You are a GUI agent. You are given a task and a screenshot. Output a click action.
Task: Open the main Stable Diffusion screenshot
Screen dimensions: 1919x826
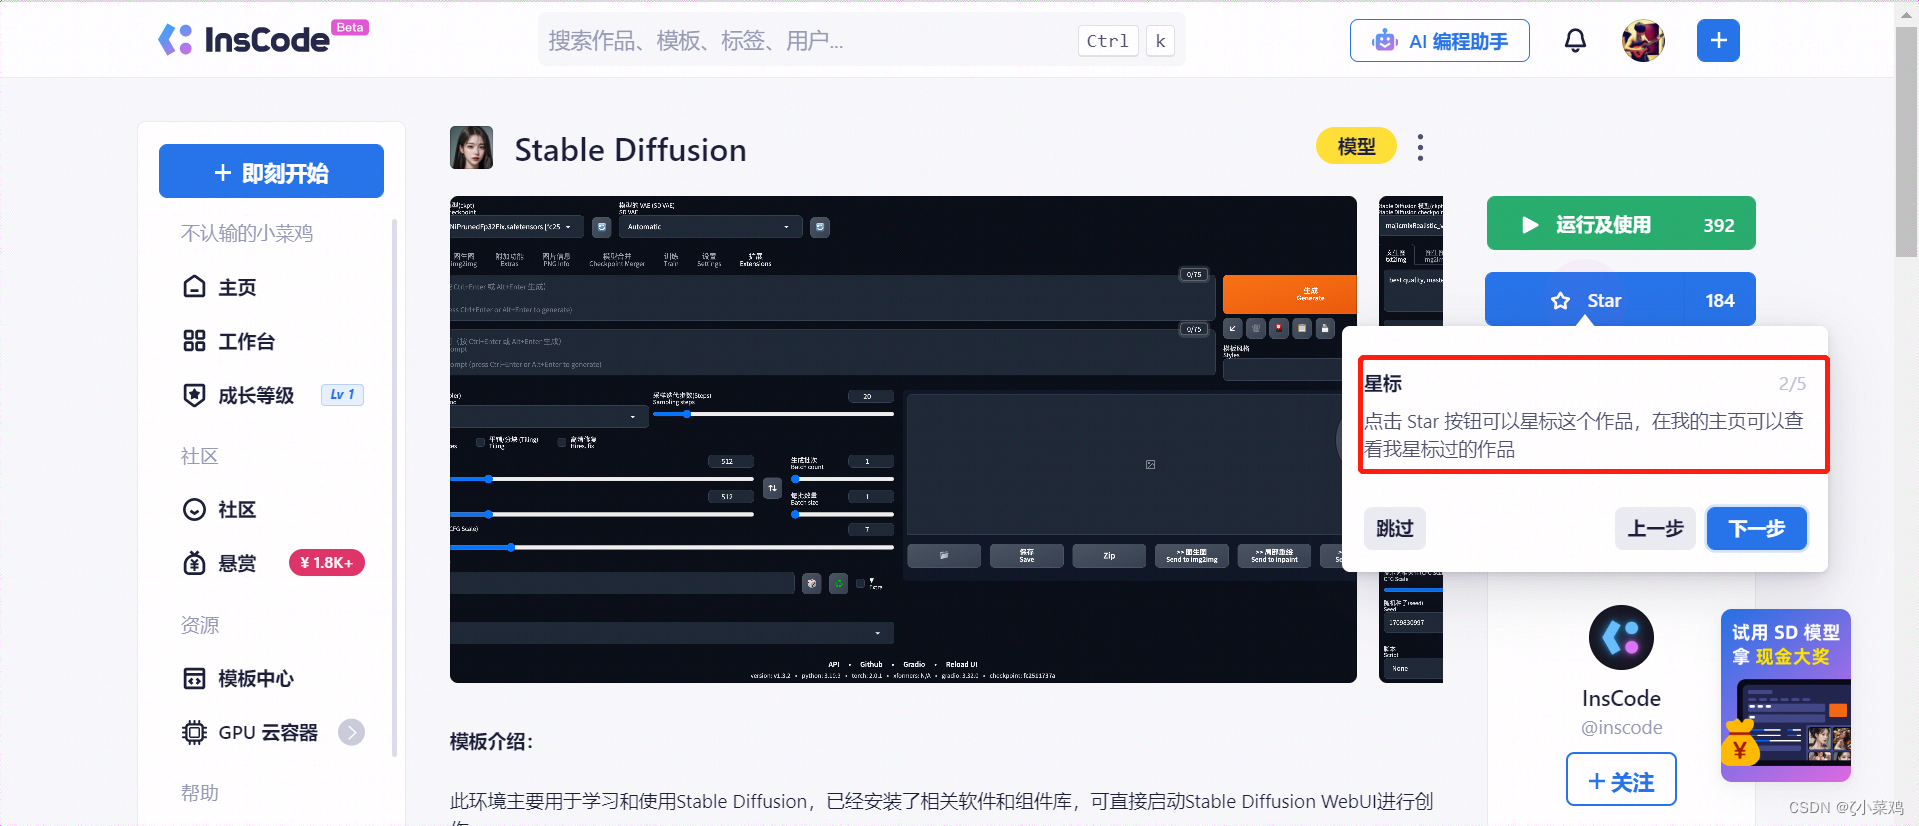pyautogui.click(x=903, y=439)
